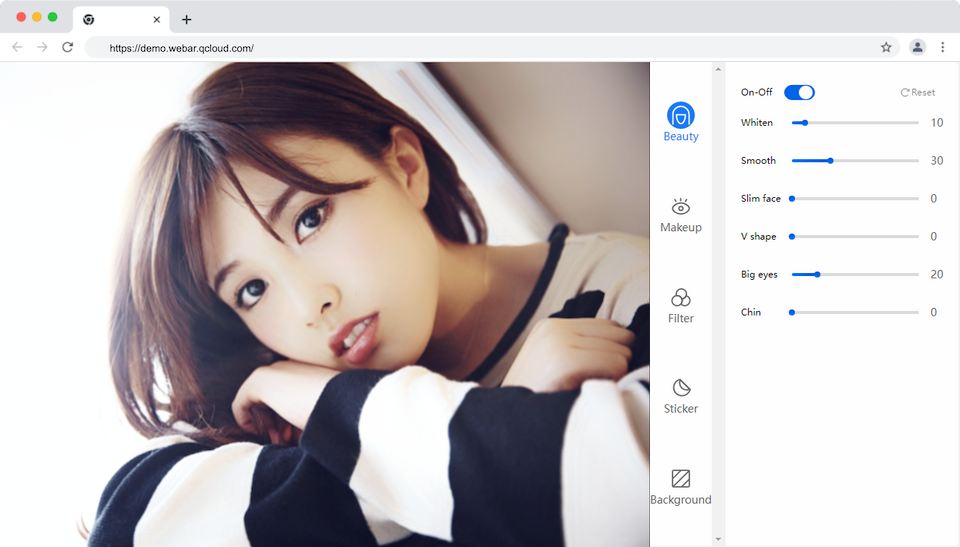960x547 pixels.
Task: Reset all beauty settings
Action: (917, 92)
